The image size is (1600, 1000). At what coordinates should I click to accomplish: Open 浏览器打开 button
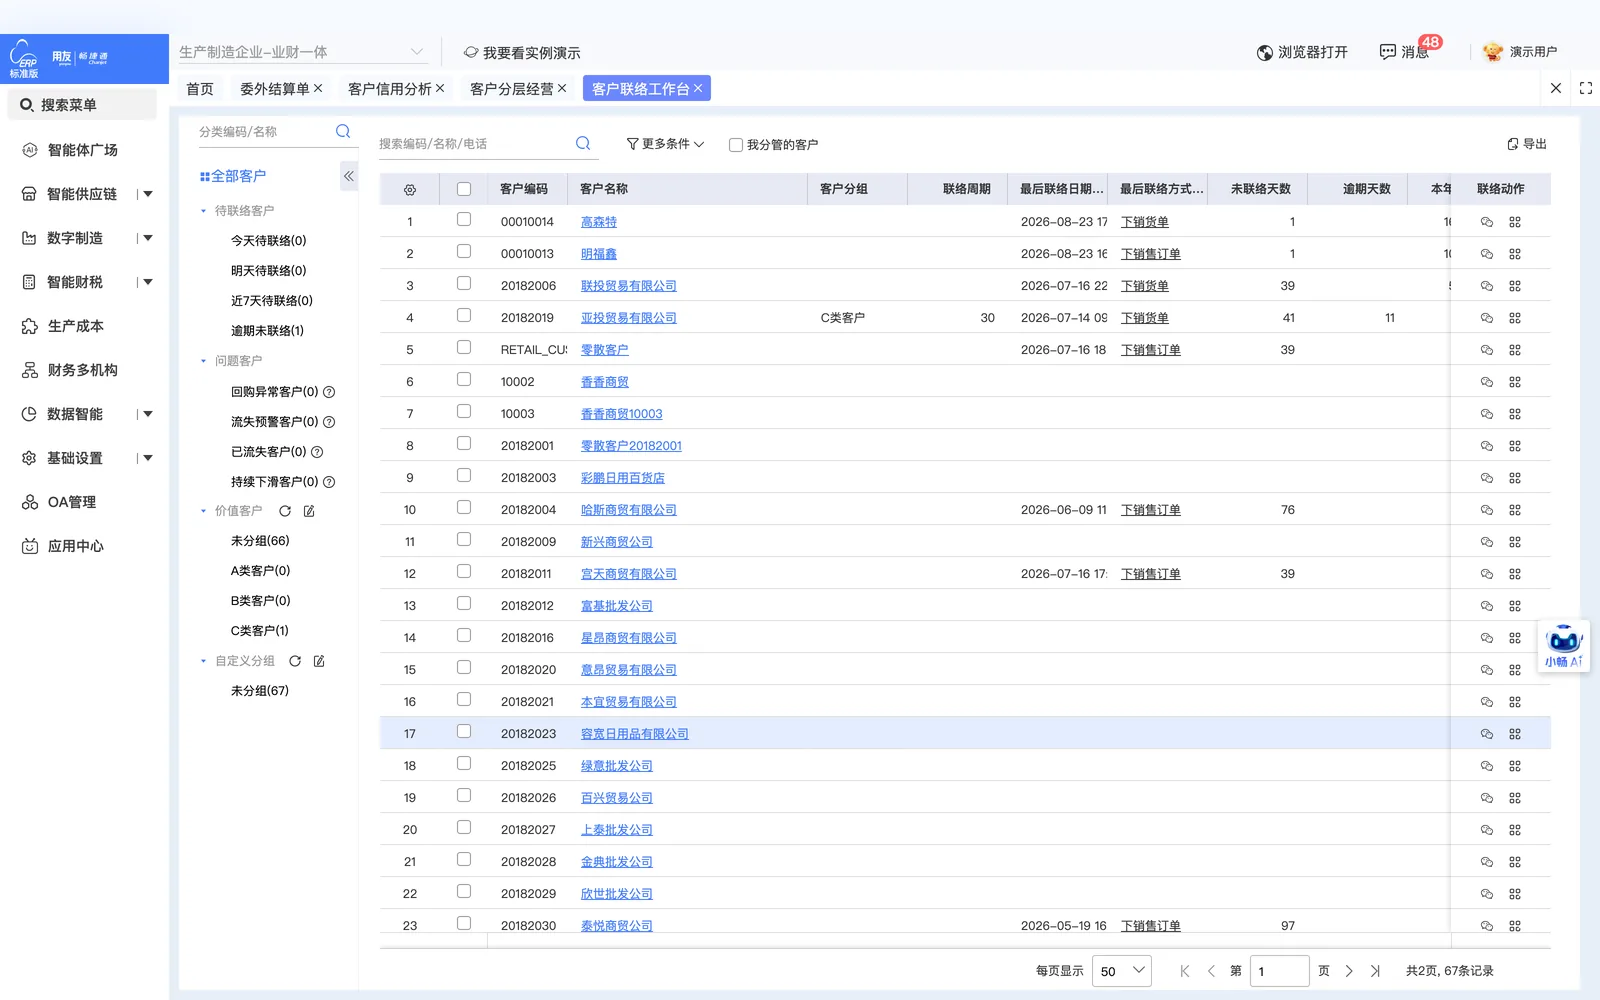pos(1302,52)
